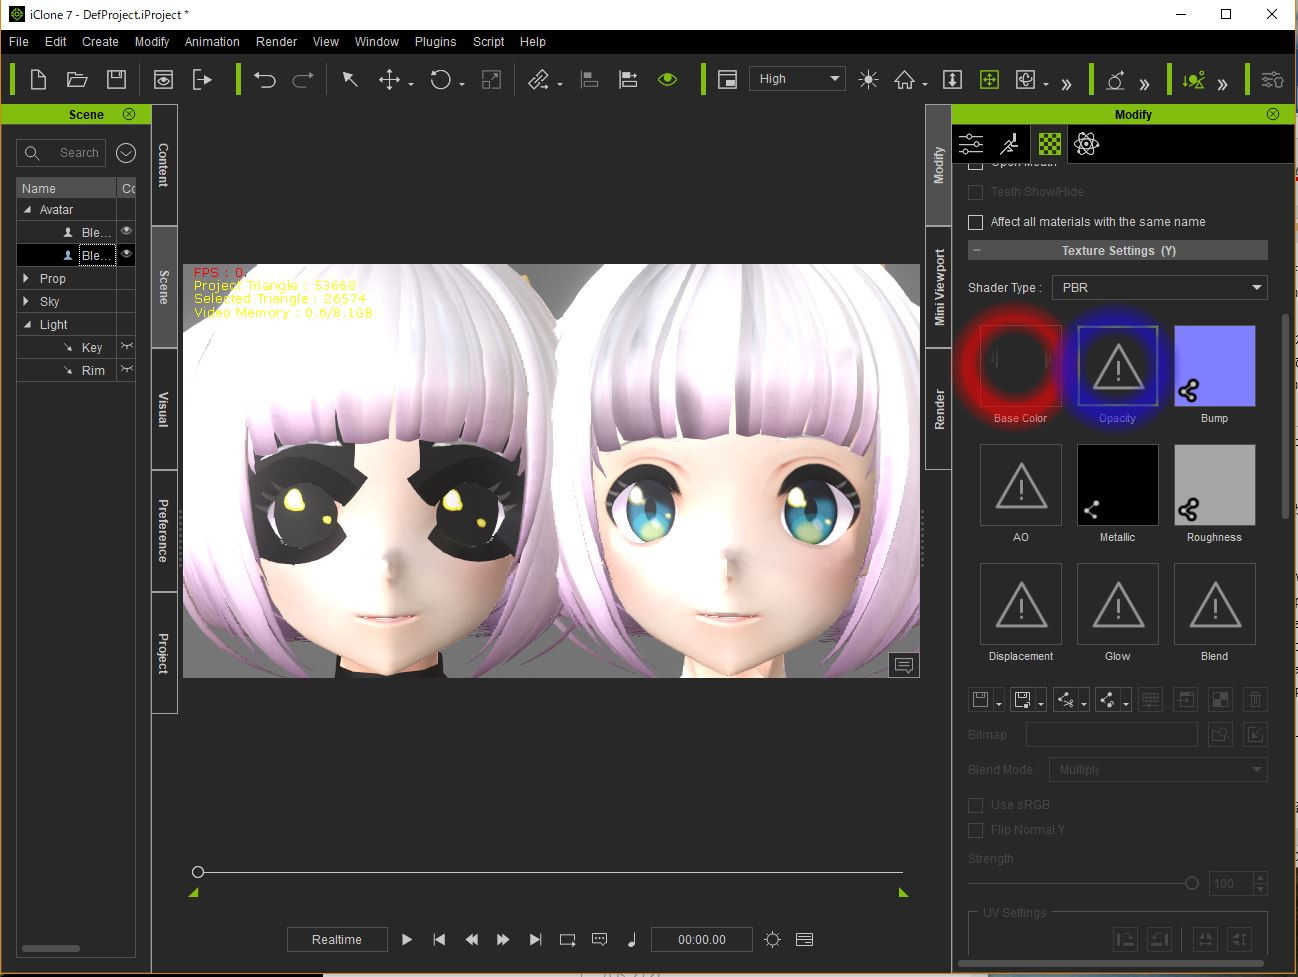Screen dimensions: 1298x977
Task: Toggle visibility of the Rim light
Action: tap(126, 369)
